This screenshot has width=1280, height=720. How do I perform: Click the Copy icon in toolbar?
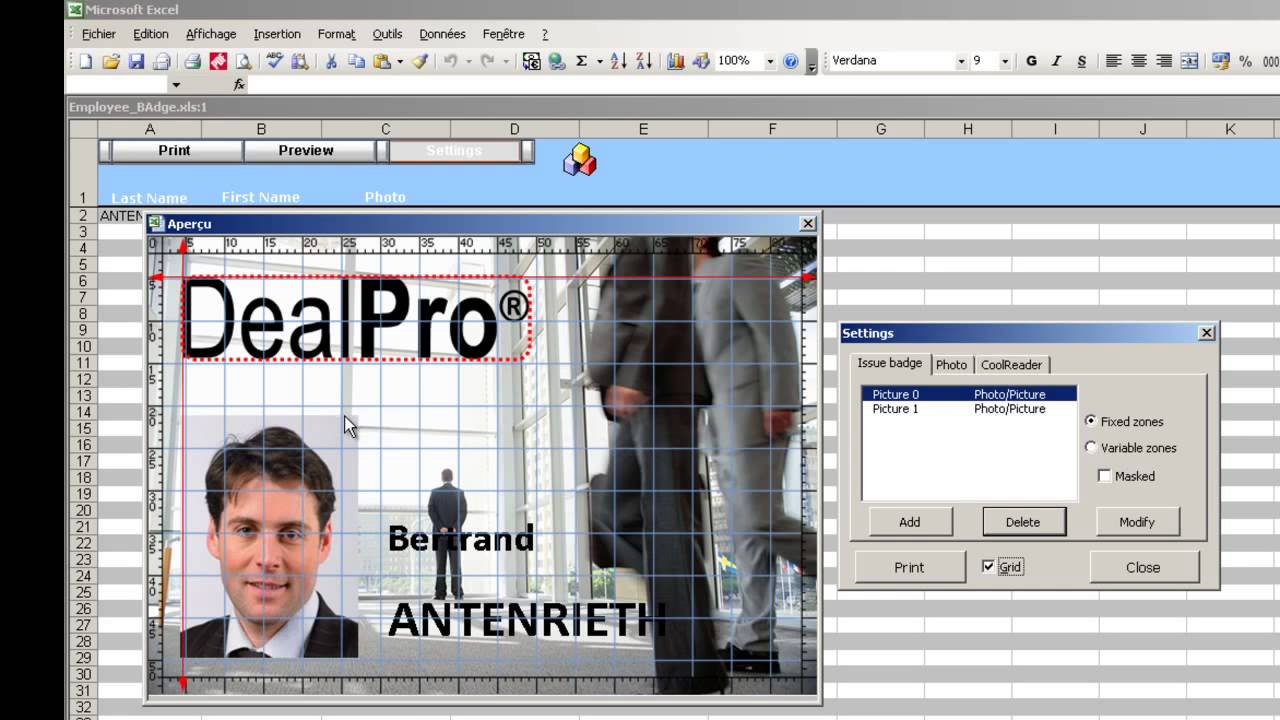click(x=356, y=61)
